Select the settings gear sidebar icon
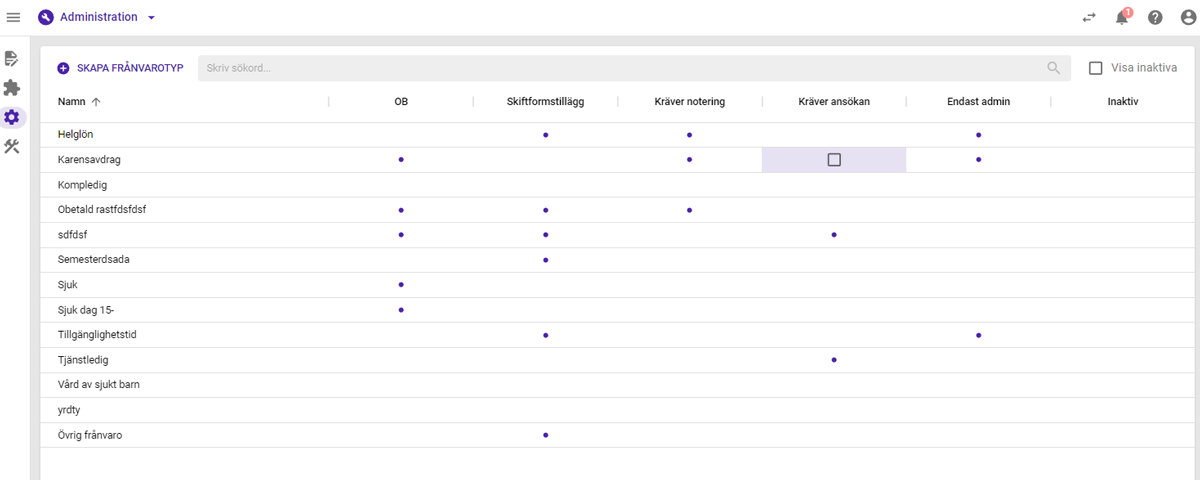 12,117
